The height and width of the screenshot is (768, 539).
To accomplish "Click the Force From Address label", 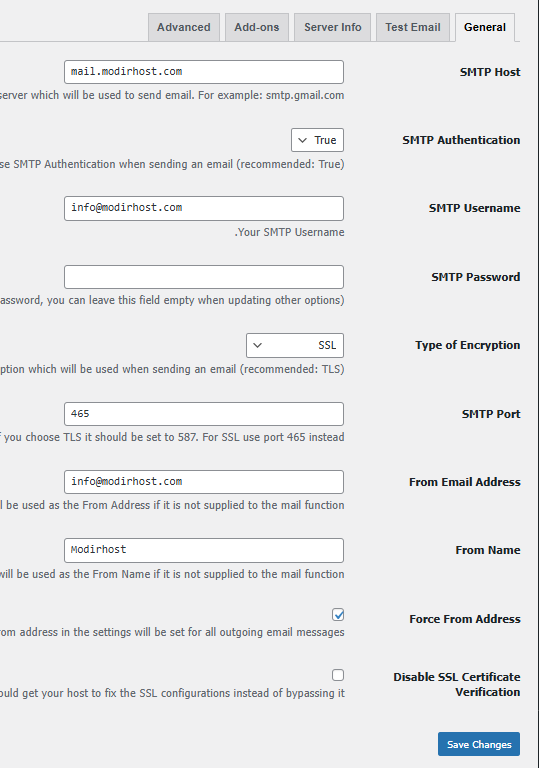I will (465, 619).
